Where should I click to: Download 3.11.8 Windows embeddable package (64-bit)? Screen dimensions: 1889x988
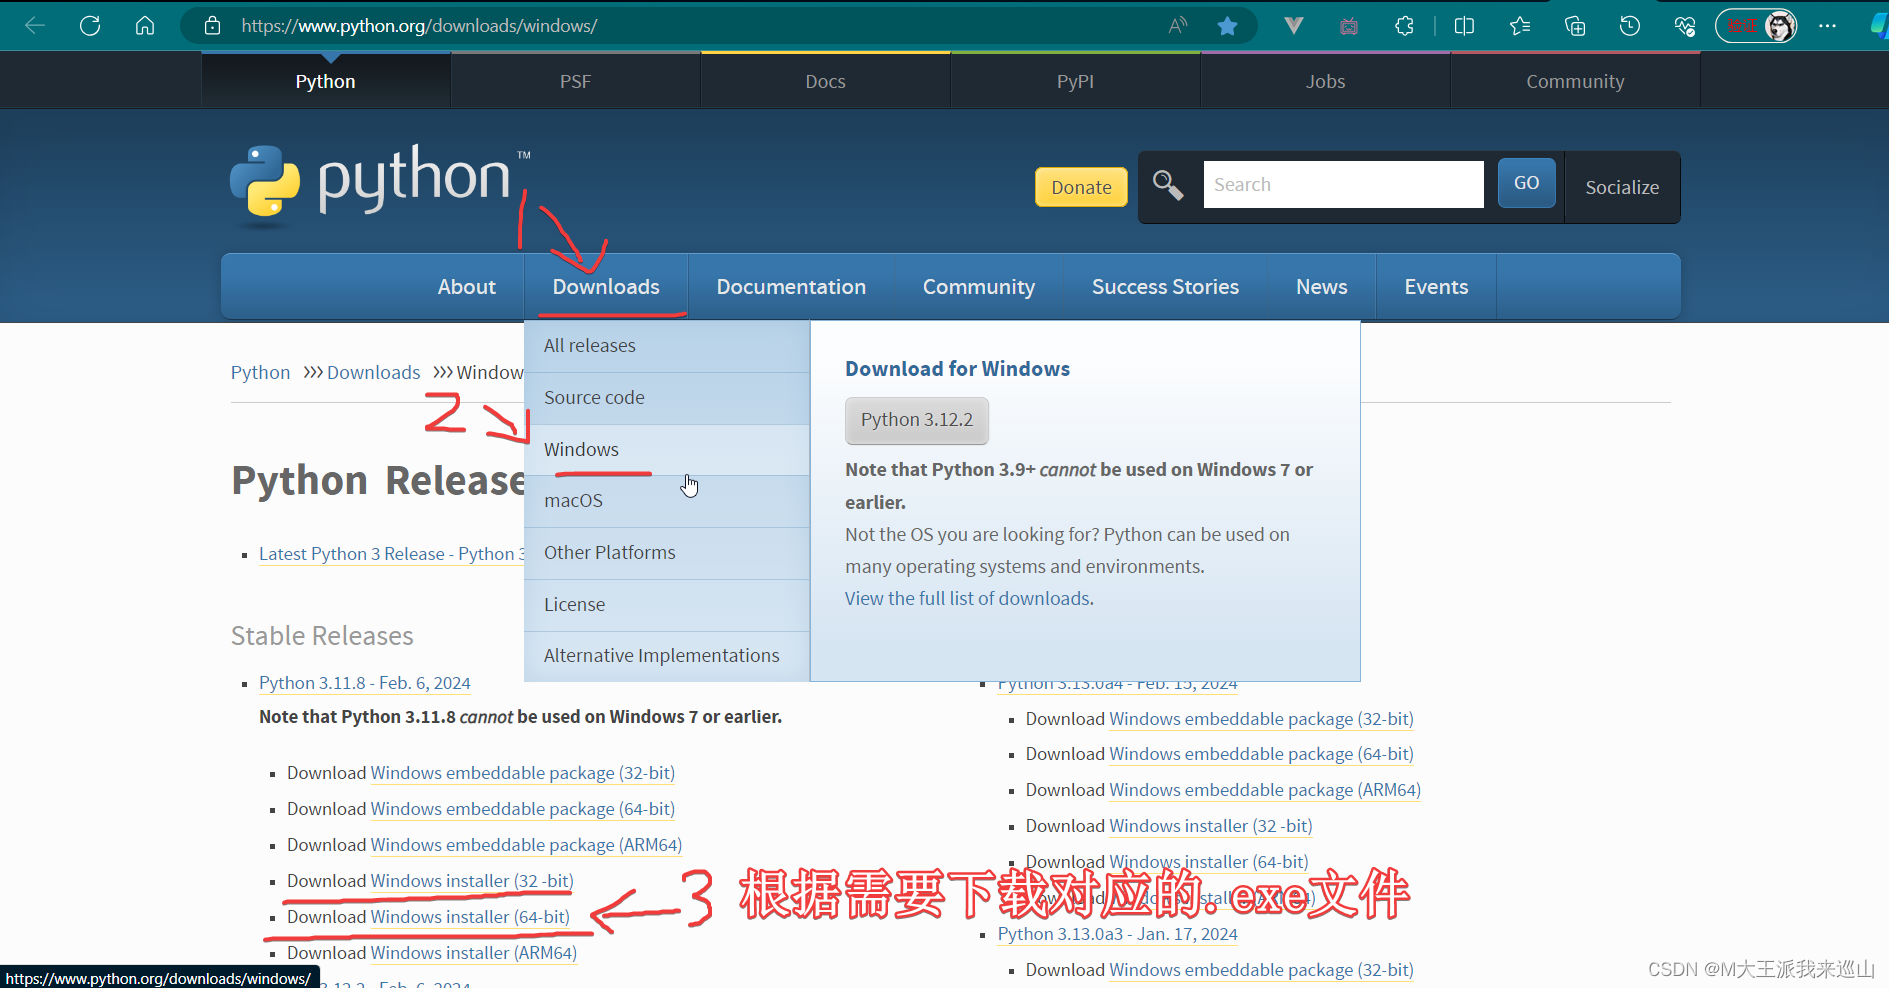(x=523, y=809)
